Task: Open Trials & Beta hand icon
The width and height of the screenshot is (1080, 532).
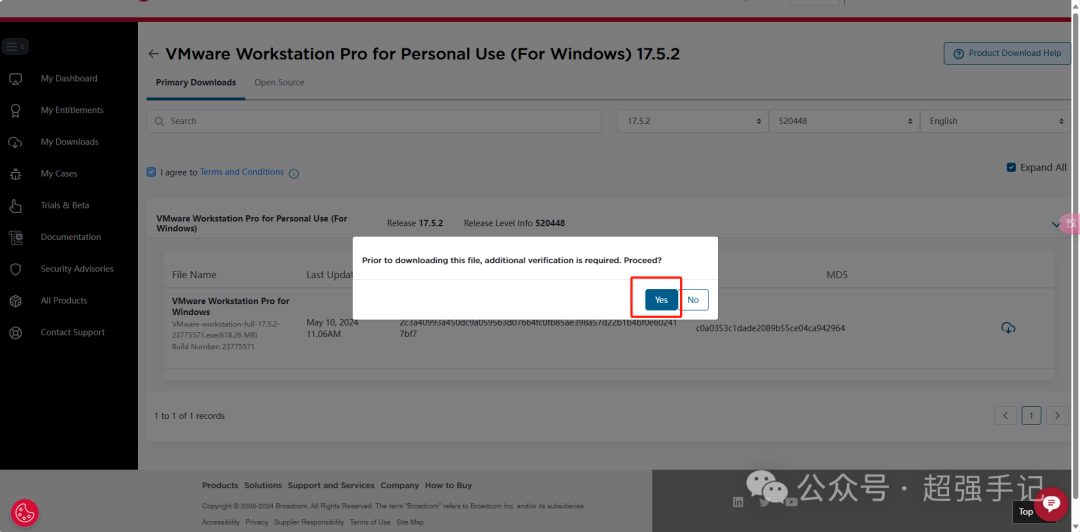Action: [16, 205]
